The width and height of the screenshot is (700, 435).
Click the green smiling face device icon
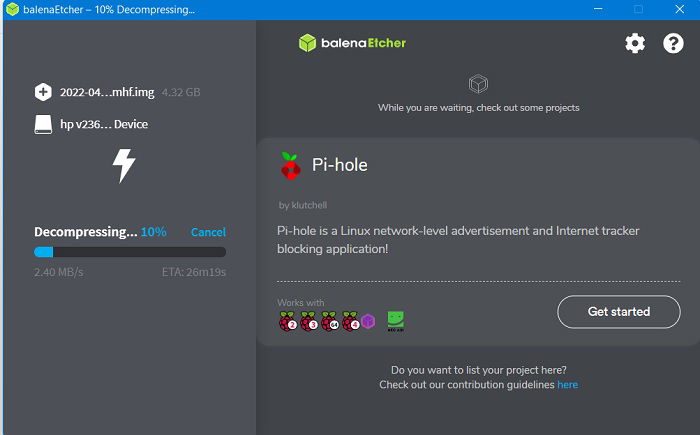coord(396,321)
